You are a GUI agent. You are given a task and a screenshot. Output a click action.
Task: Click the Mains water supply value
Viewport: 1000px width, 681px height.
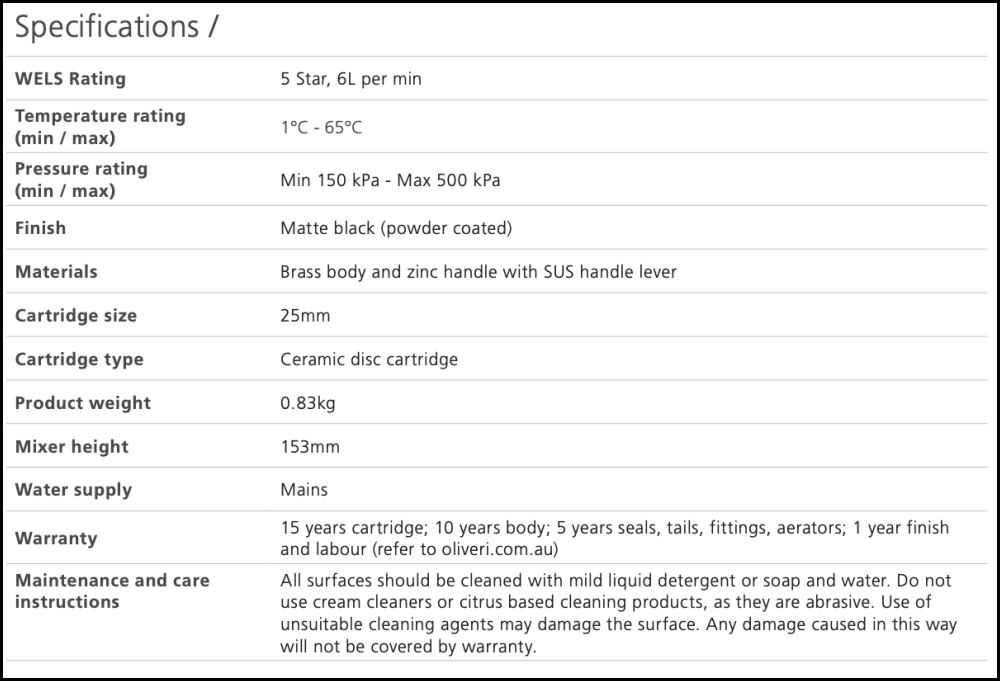[304, 490]
